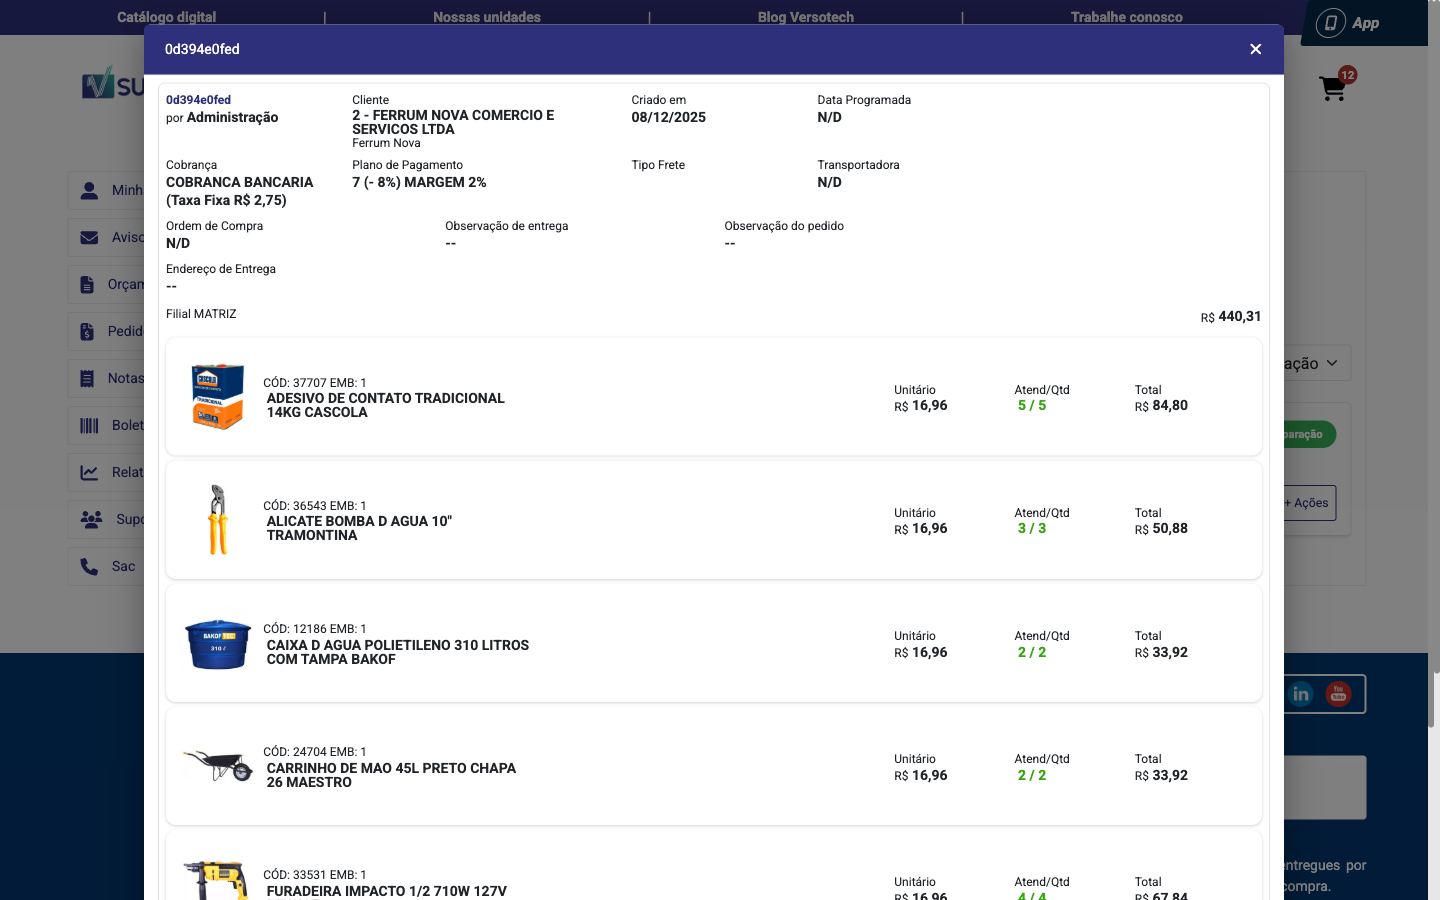Select Nossas unidades in top menu

pyautogui.click(x=486, y=16)
